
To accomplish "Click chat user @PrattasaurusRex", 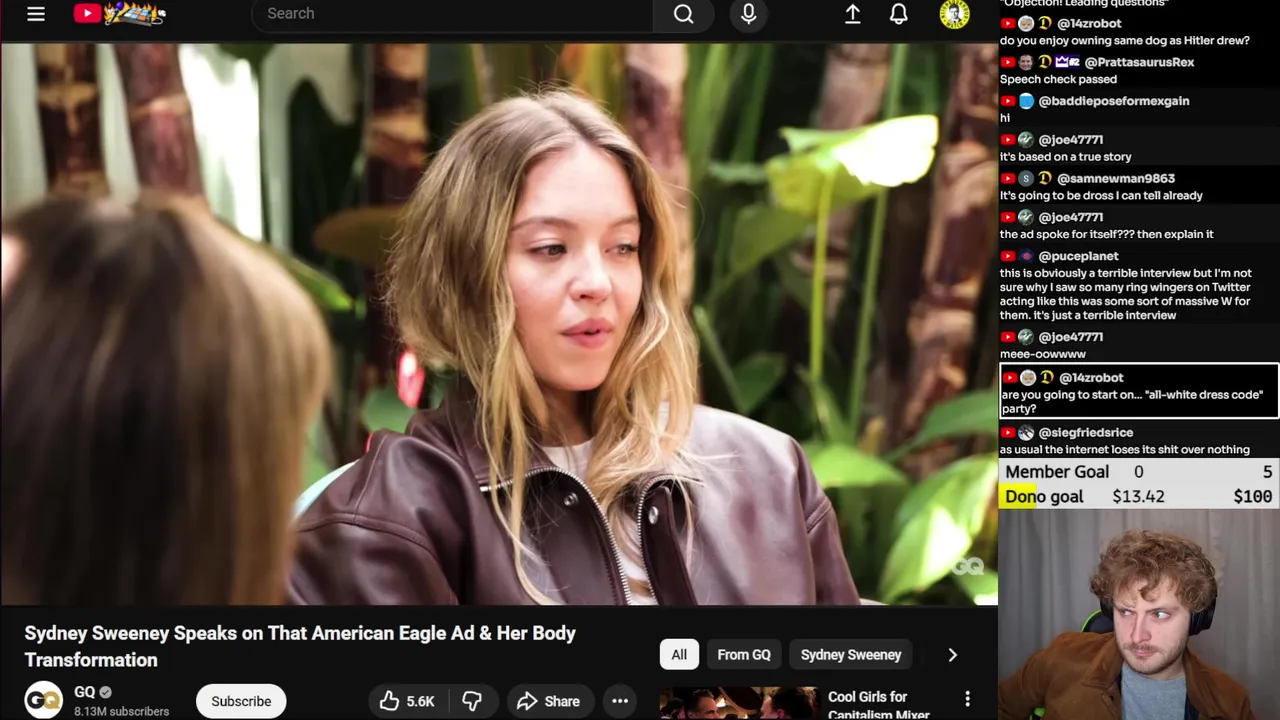I will click(x=1138, y=62).
